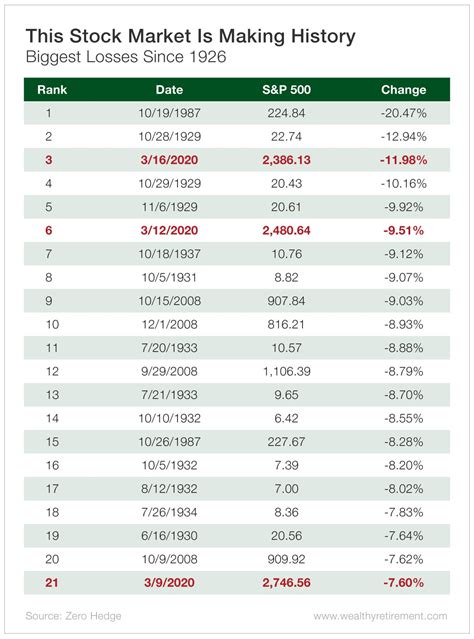The height and width of the screenshot is (639, 474).
Task: Click the 12/1/2008 date cell
Action: (169, 324)
